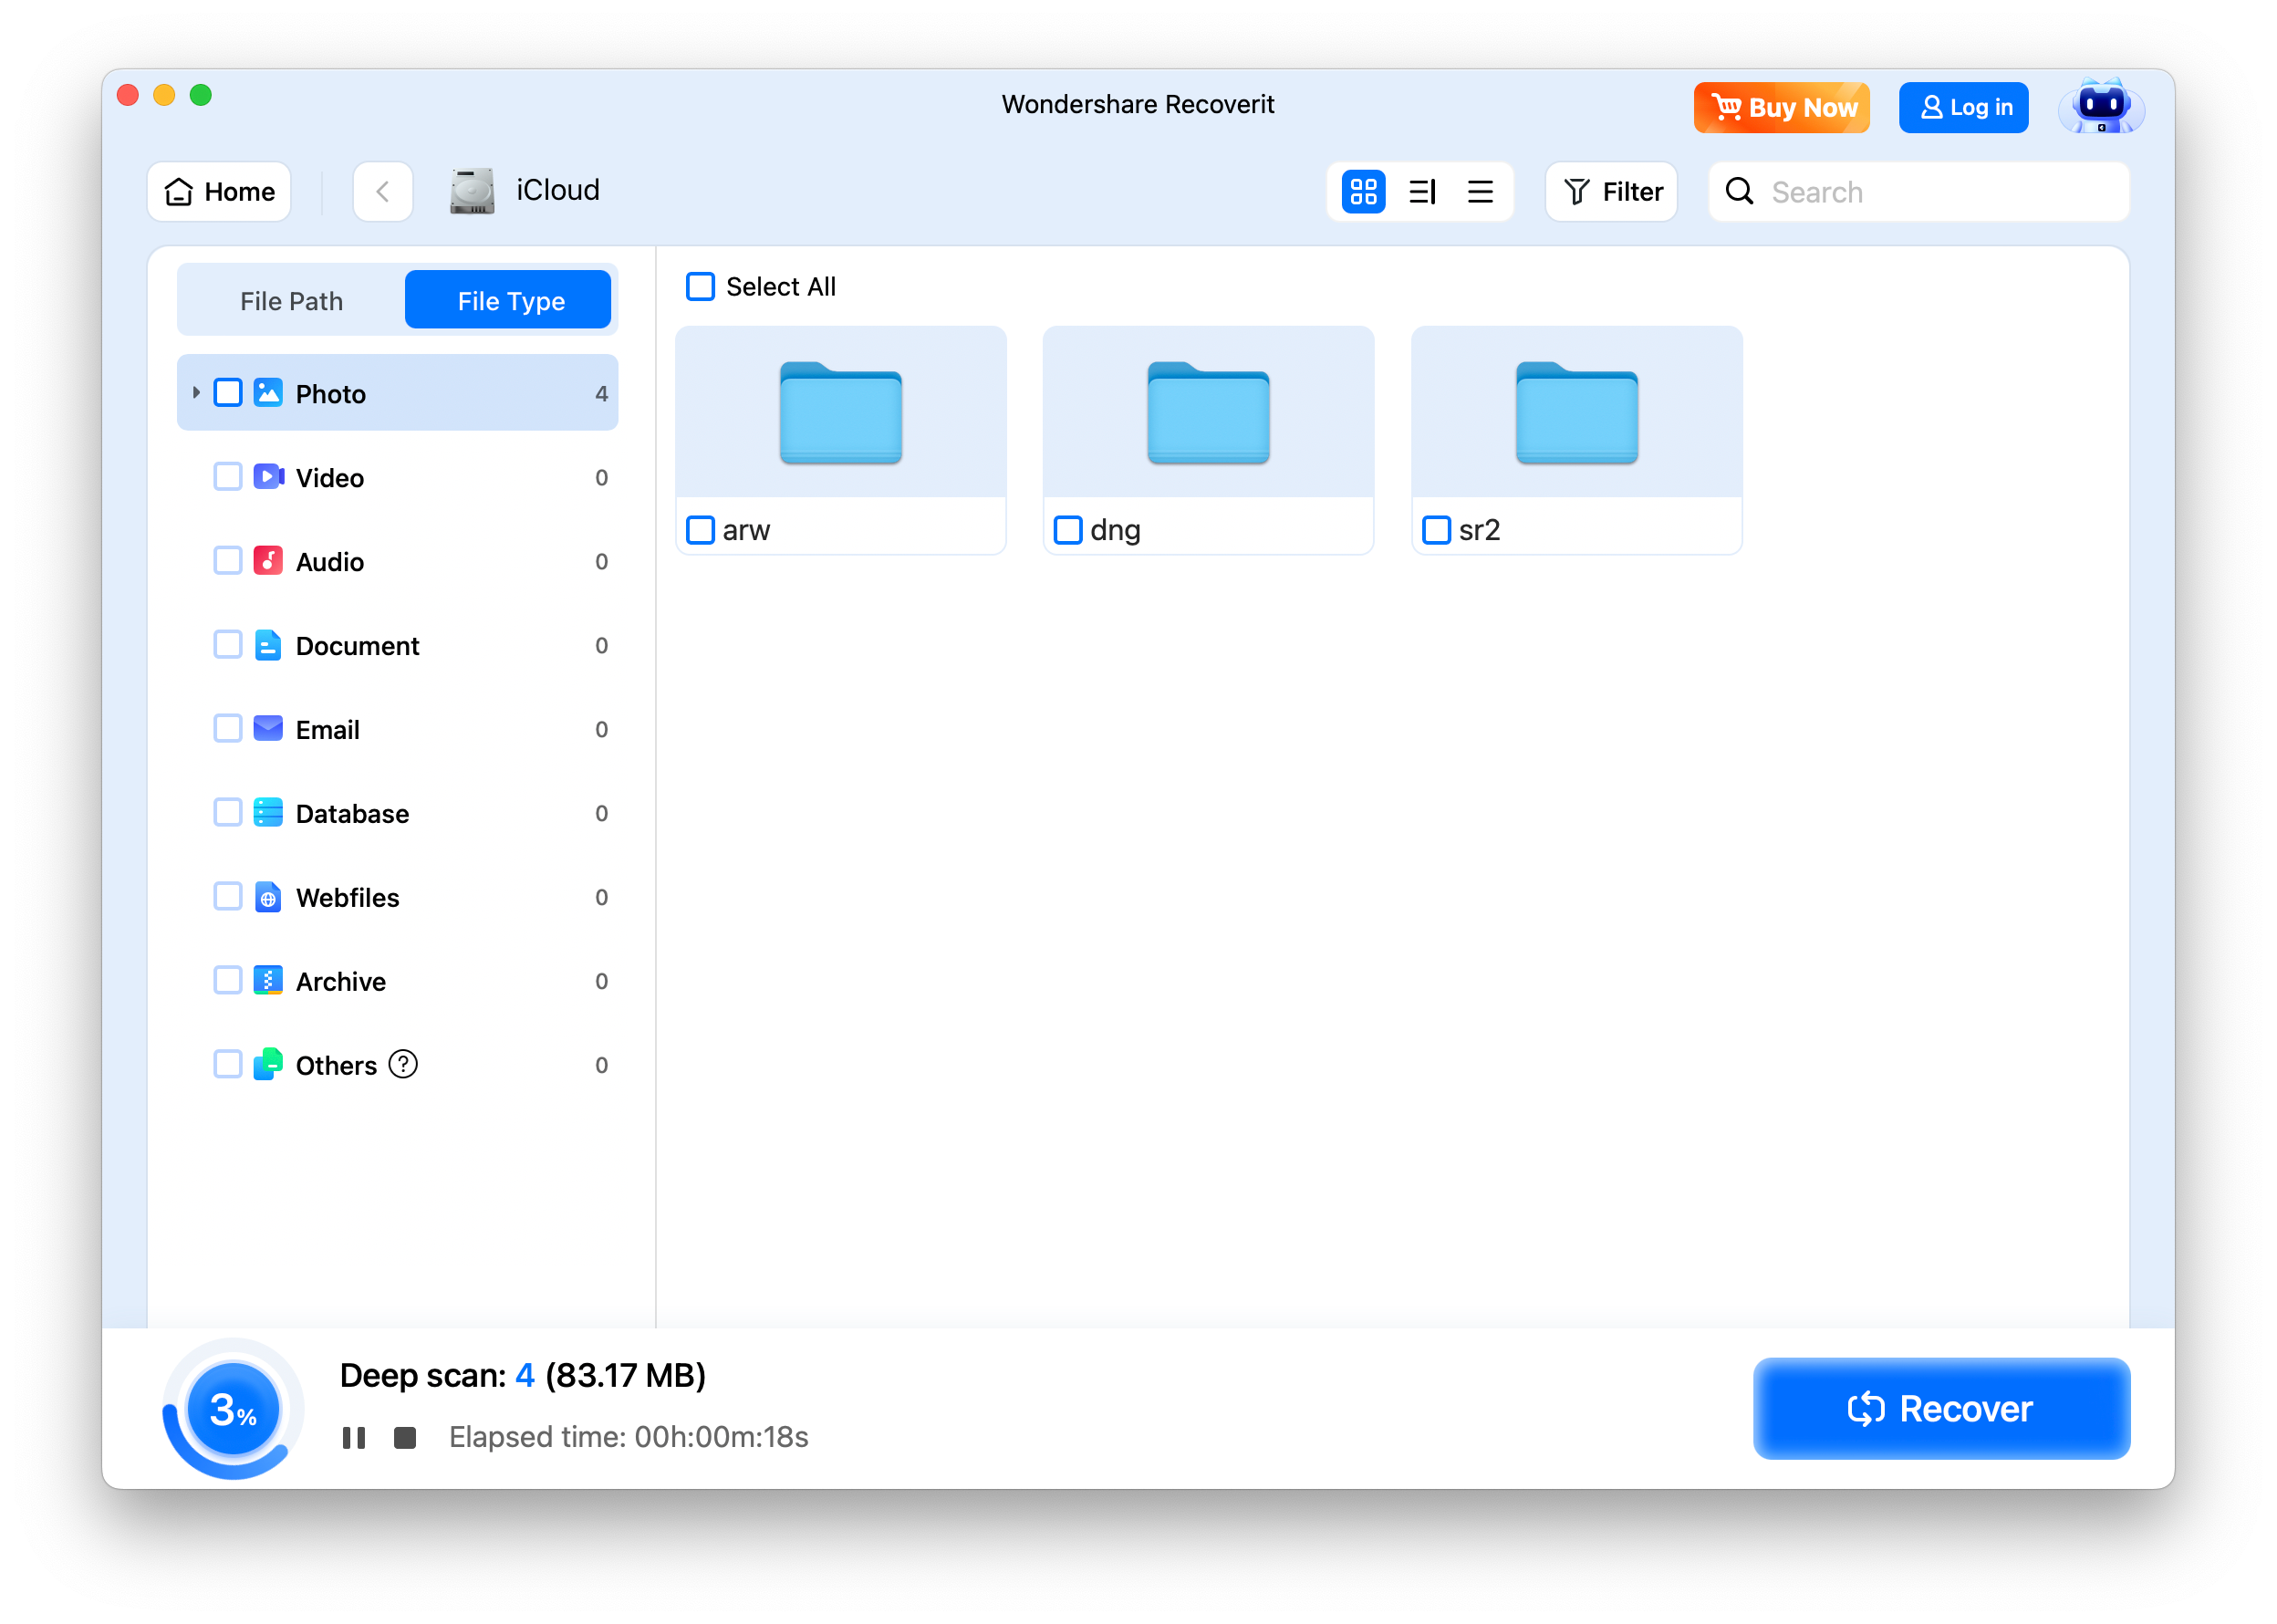
Task: Click the iCloud location label
Action: tap(558, 190)
